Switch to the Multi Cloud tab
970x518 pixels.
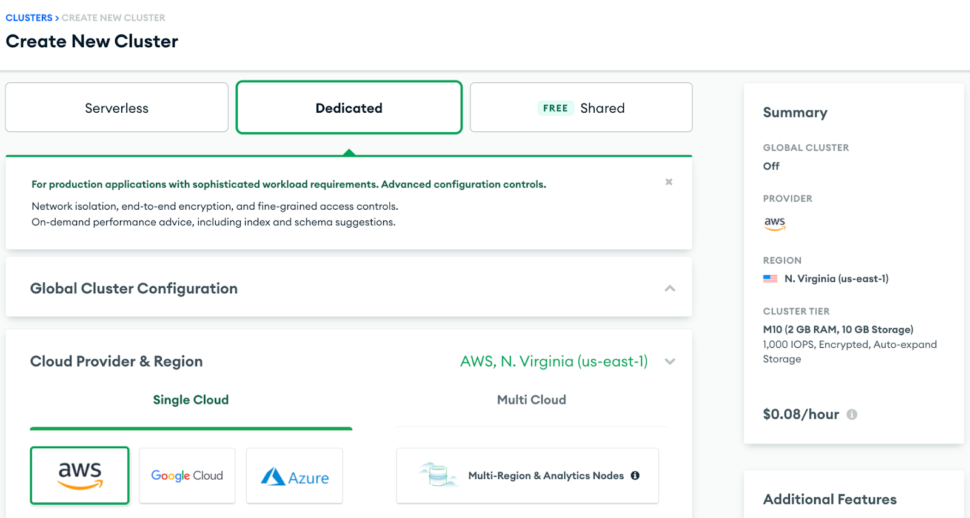[x=531, y=400]
